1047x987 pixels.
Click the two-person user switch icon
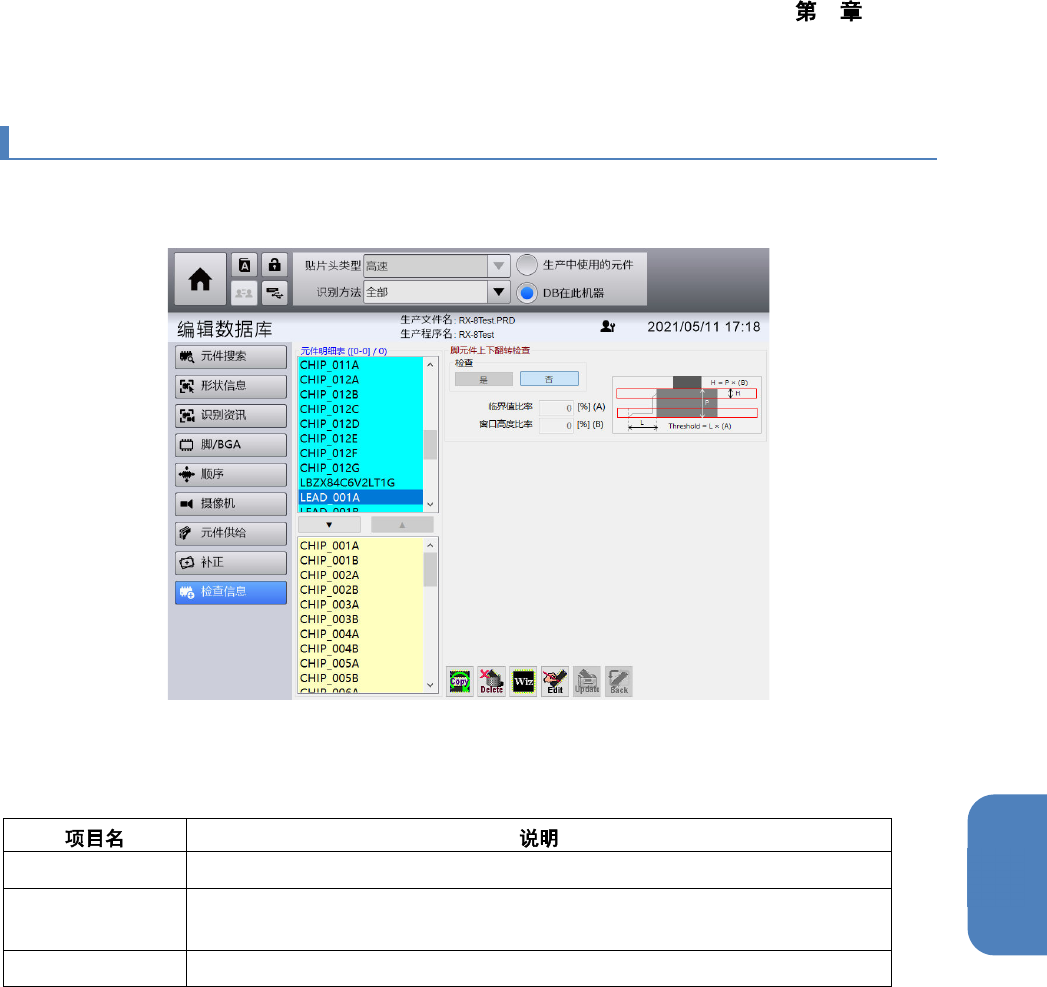click(244, 292)
